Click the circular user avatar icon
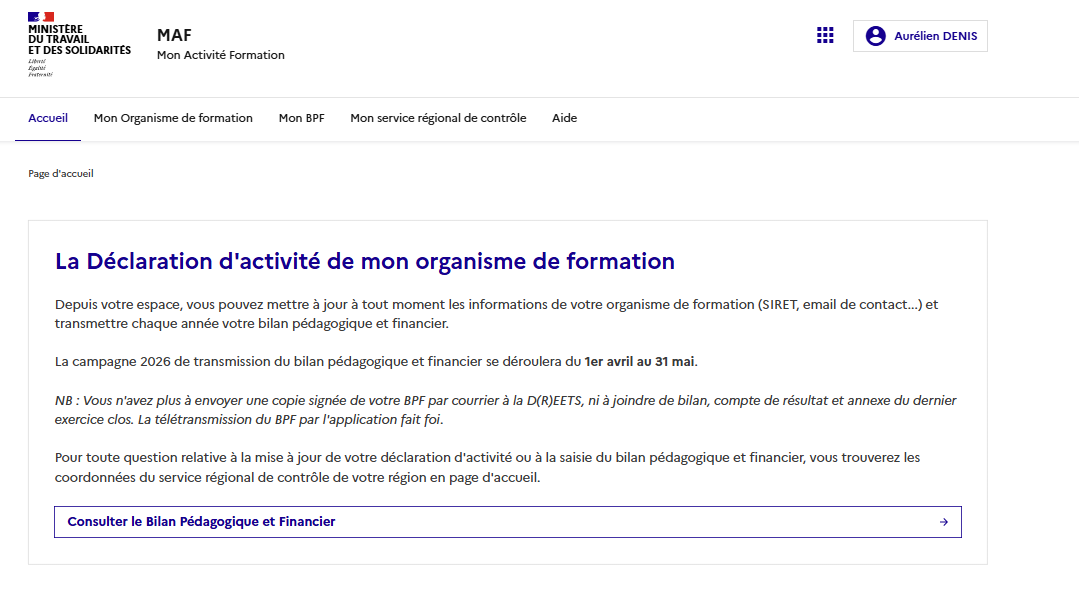The height and width of the screenshot is (611, 1079). 876,35
